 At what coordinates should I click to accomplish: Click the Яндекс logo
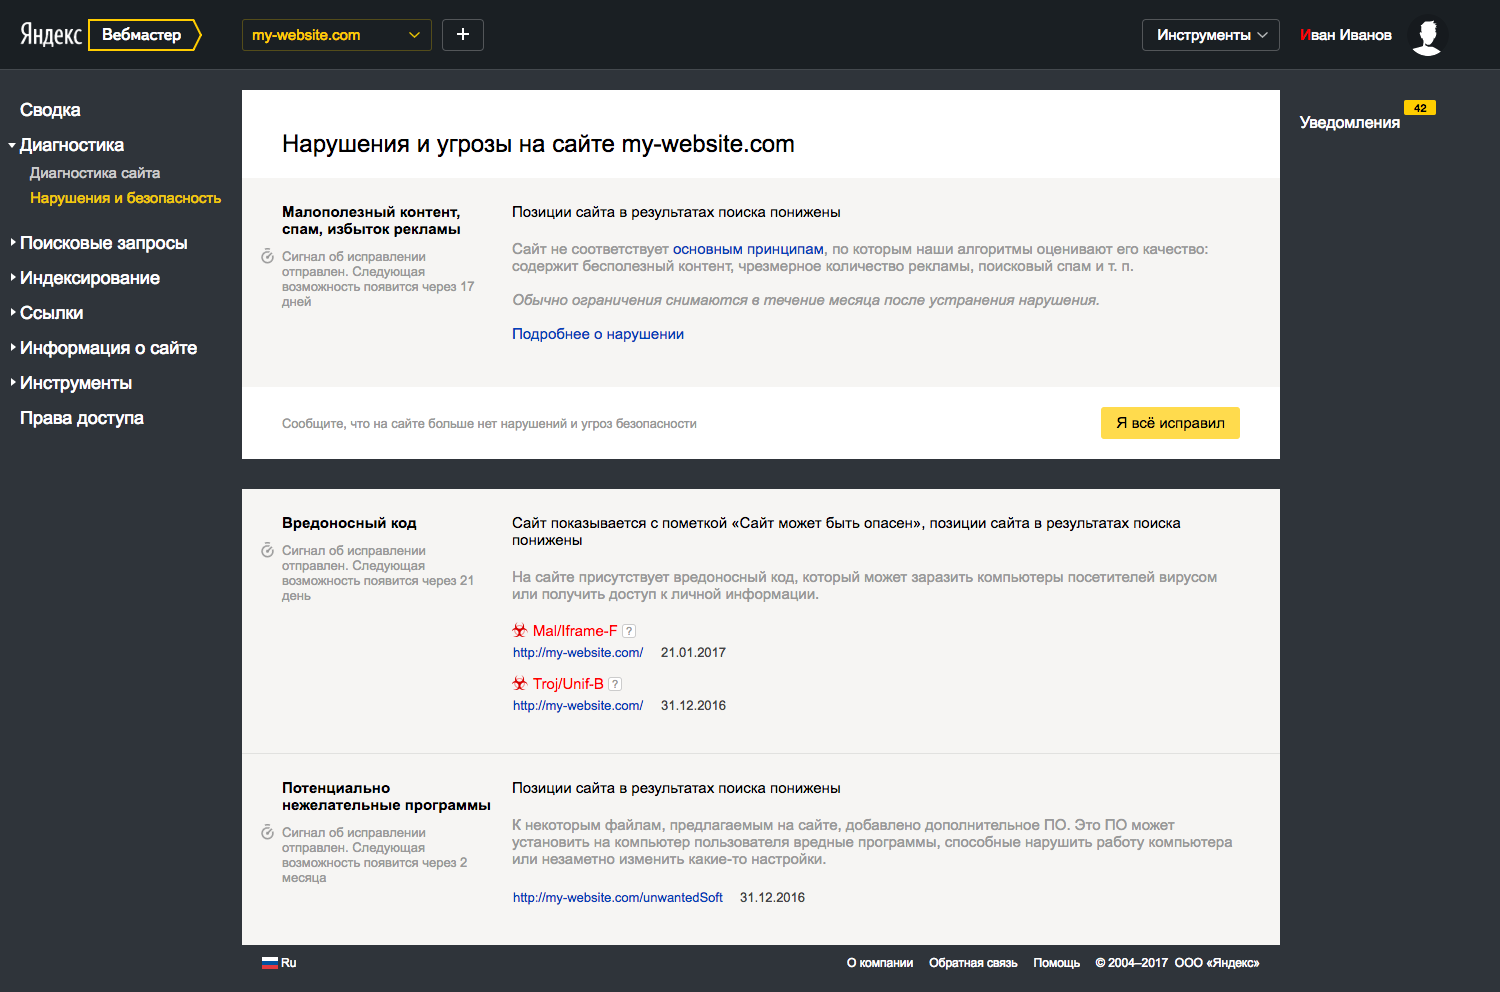(x=51, y=35)
